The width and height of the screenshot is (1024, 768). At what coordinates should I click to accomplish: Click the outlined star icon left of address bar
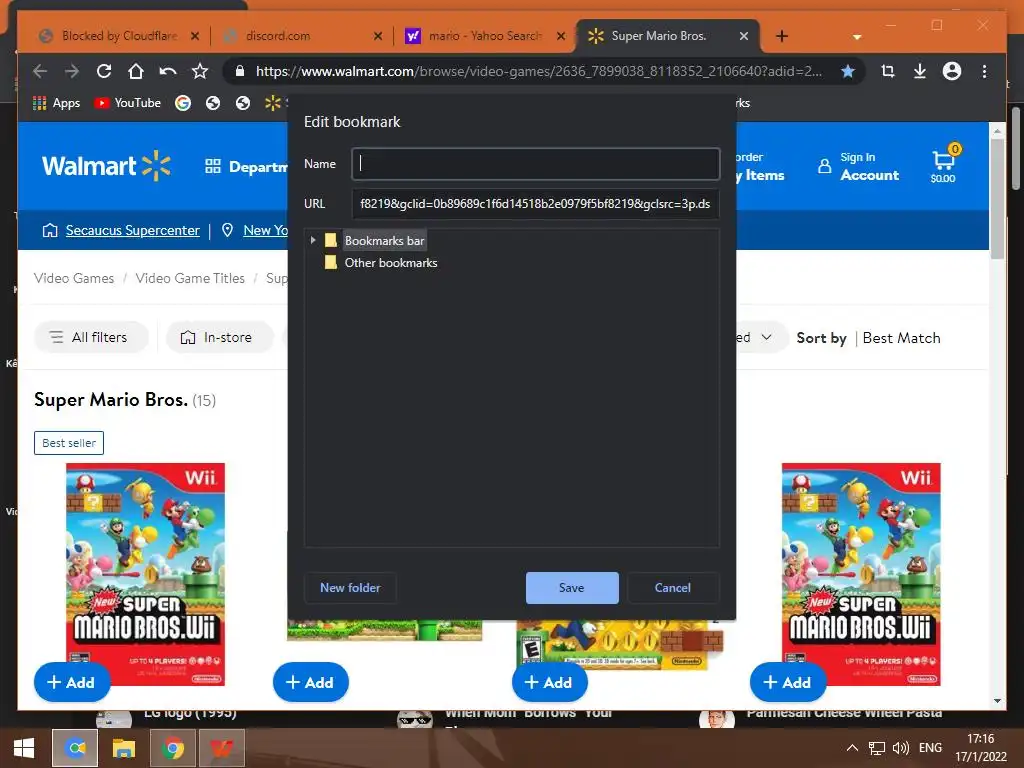click(x=200, y=71)
